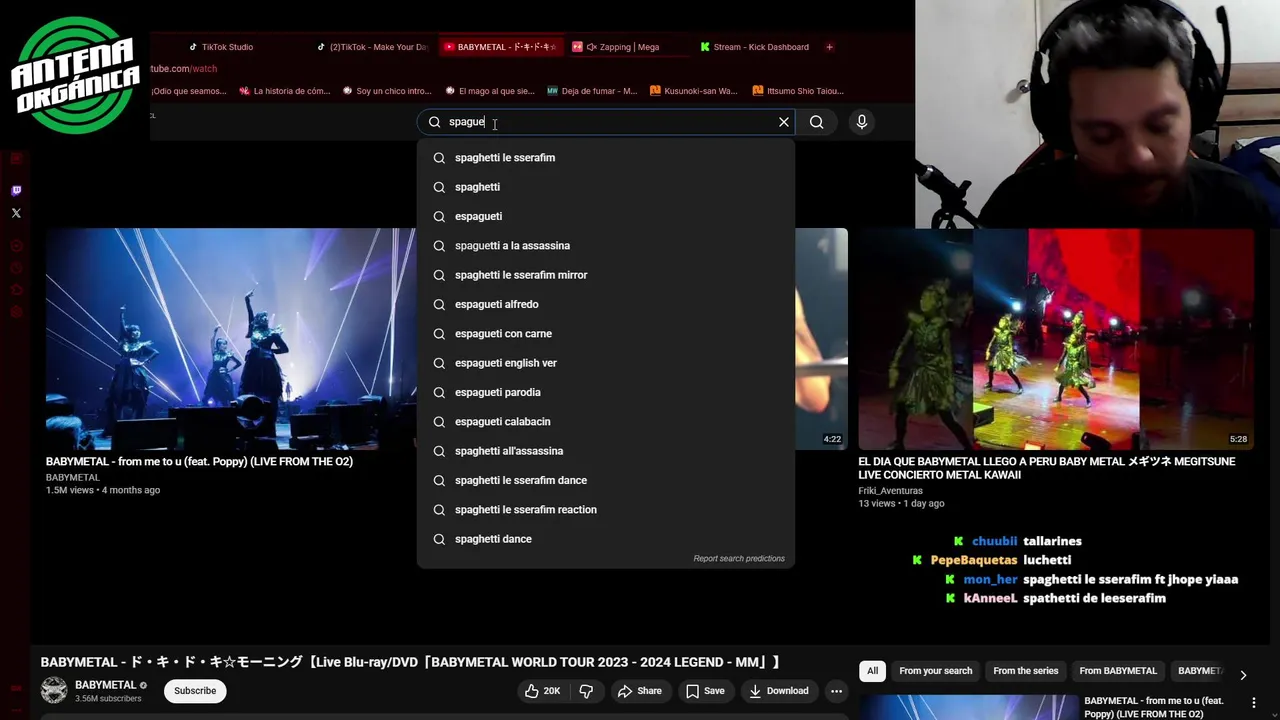1280x720 pixels.
Task: Click in the search field containing 'spague'
Action: click(605, 122)
